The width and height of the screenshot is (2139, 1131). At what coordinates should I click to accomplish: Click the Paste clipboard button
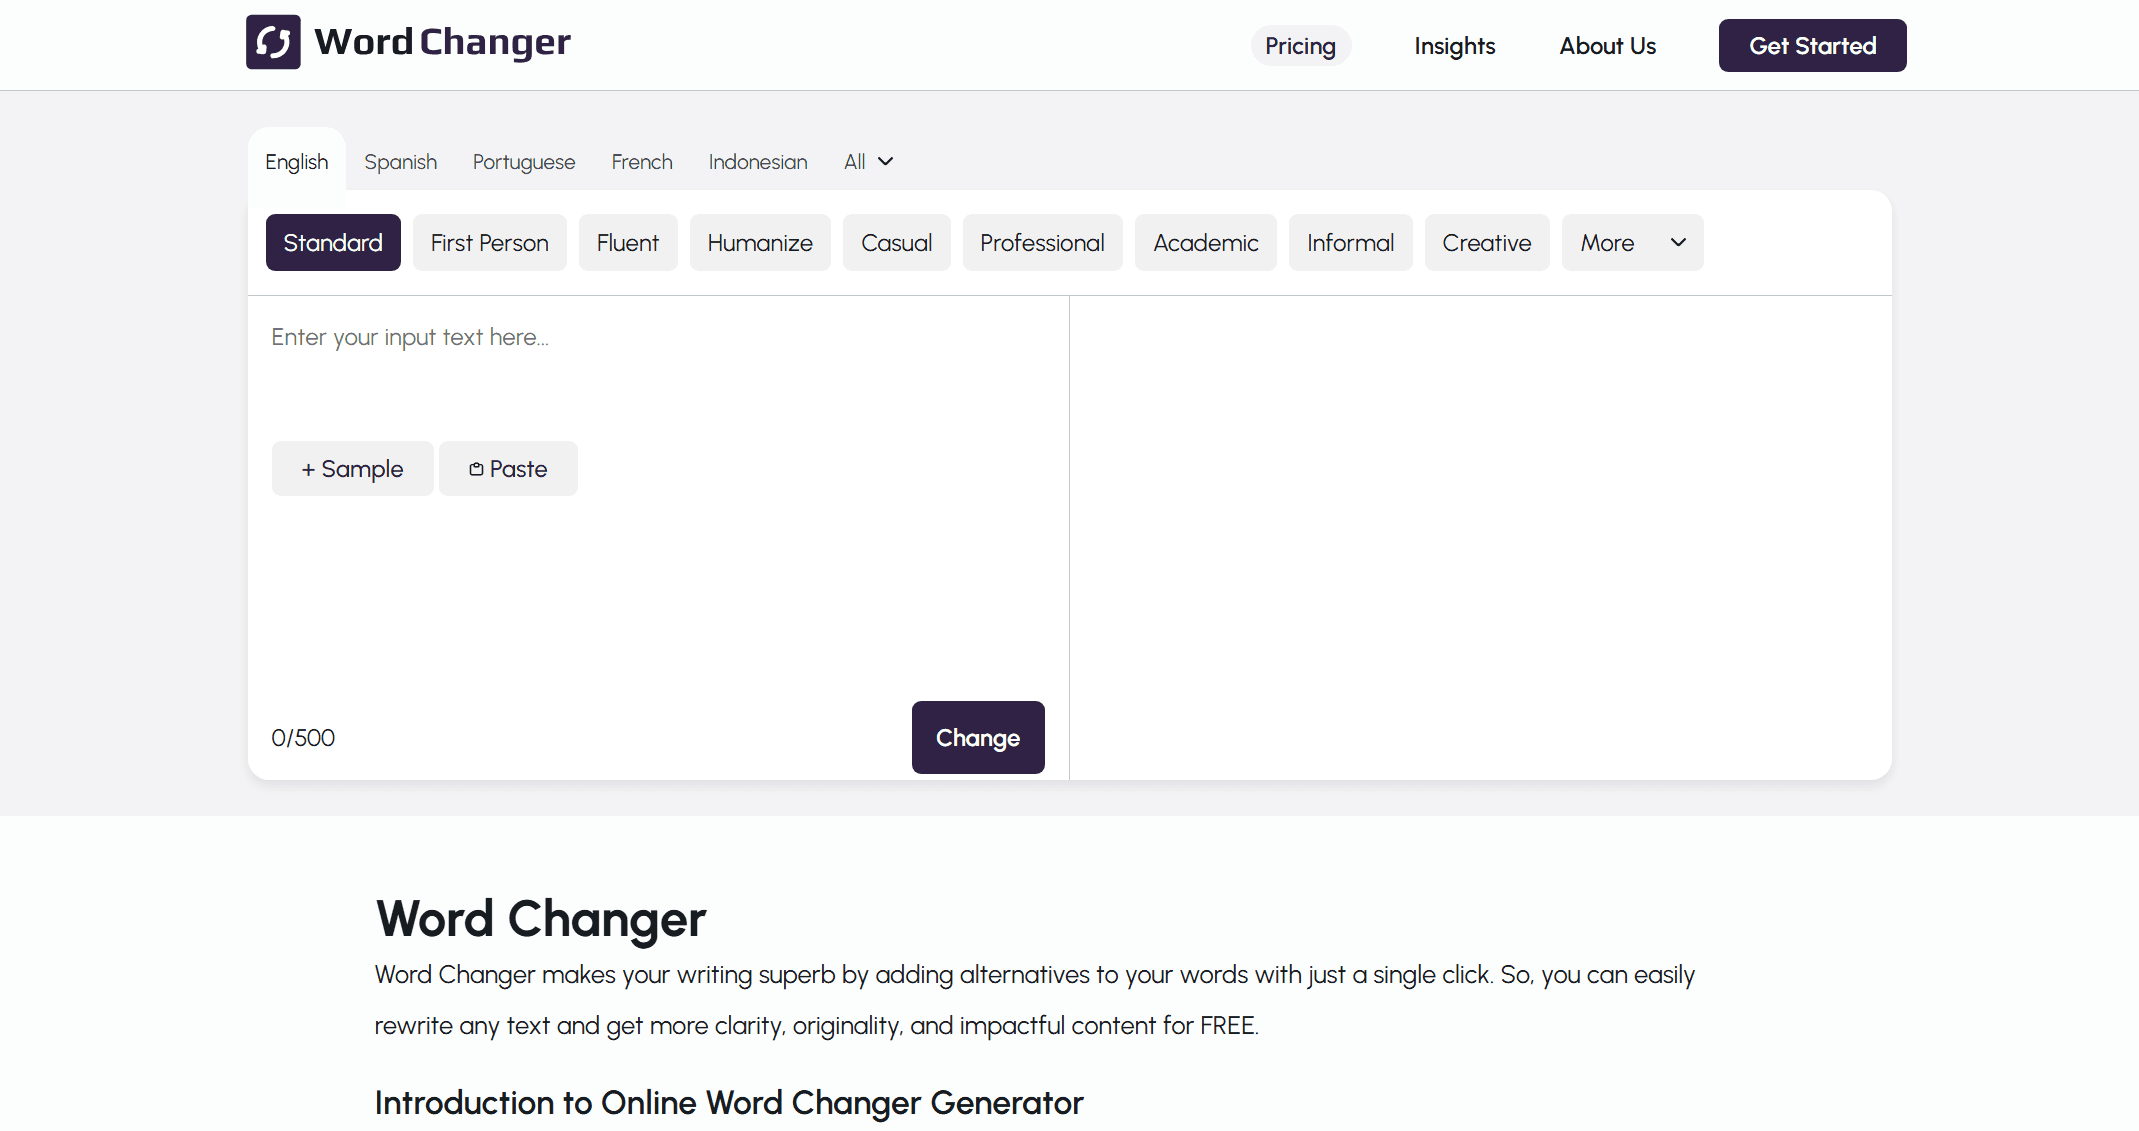click(508, 469)
